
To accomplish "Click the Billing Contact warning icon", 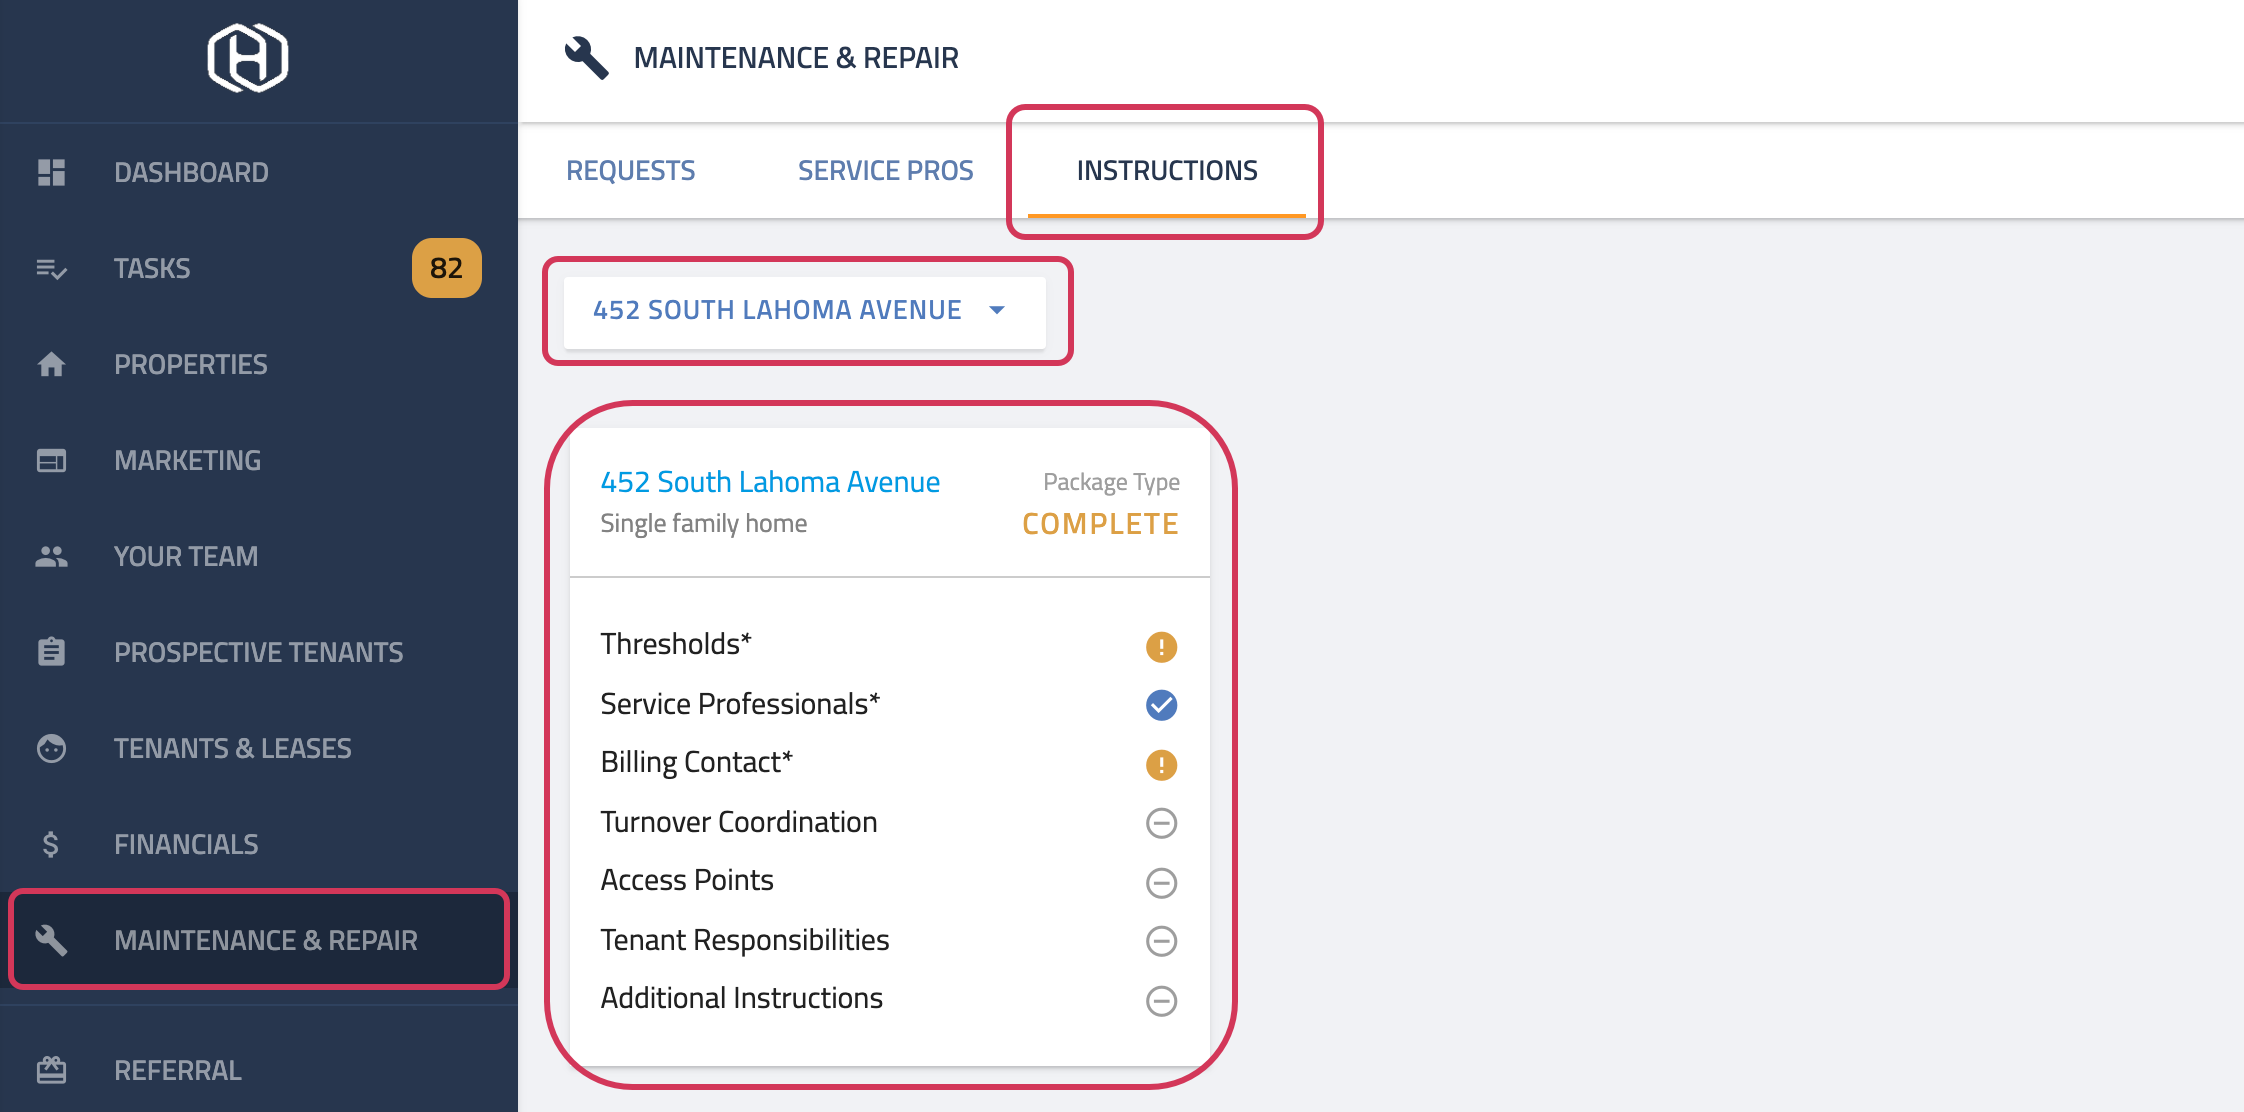I will [1161, 765].
